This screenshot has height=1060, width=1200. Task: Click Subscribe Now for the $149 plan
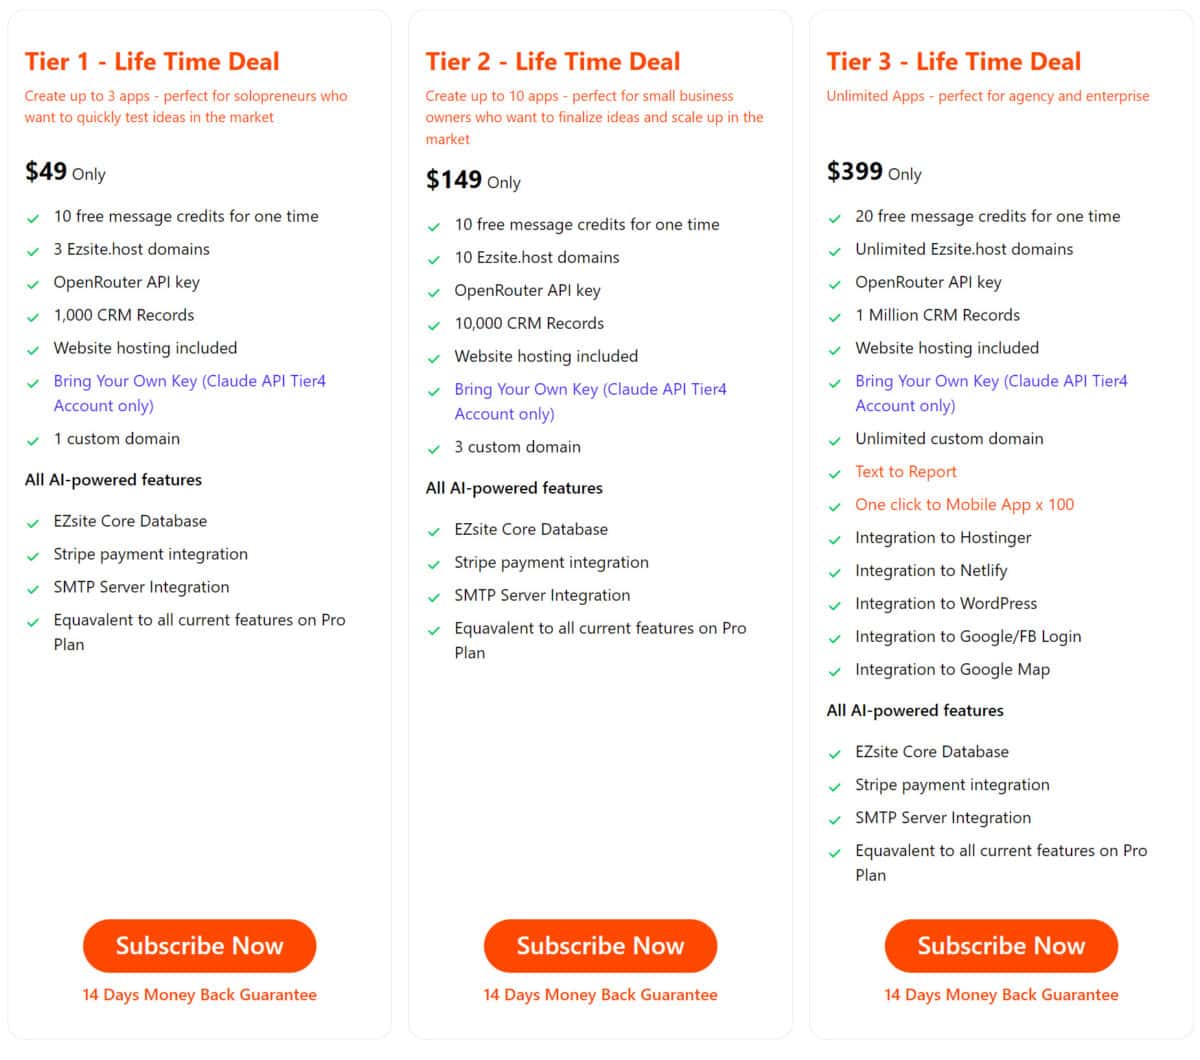tap(600, 946)
